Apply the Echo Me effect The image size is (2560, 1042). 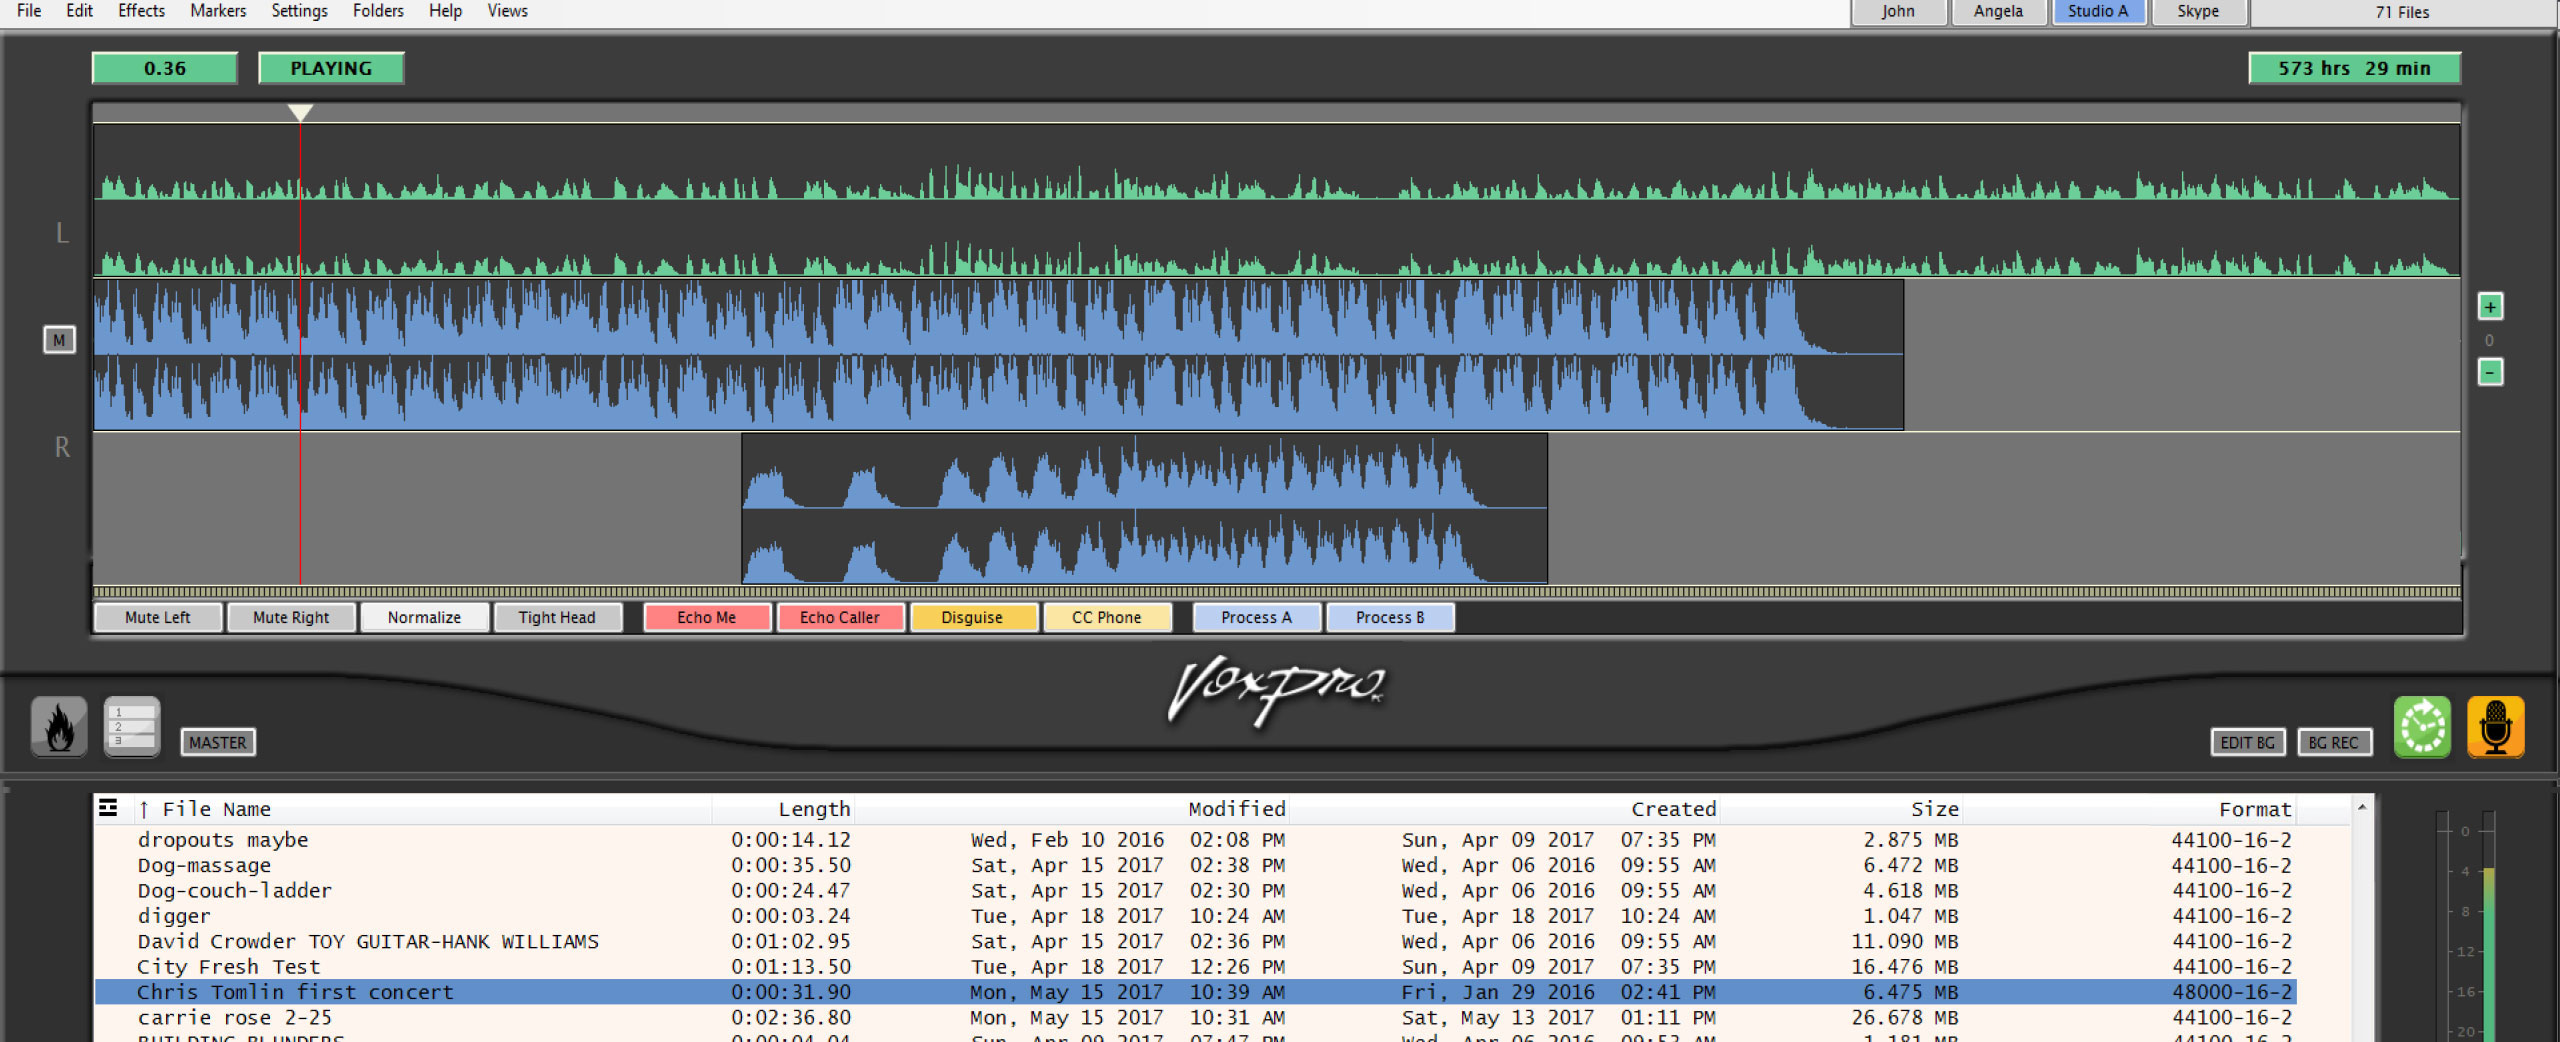707,617
